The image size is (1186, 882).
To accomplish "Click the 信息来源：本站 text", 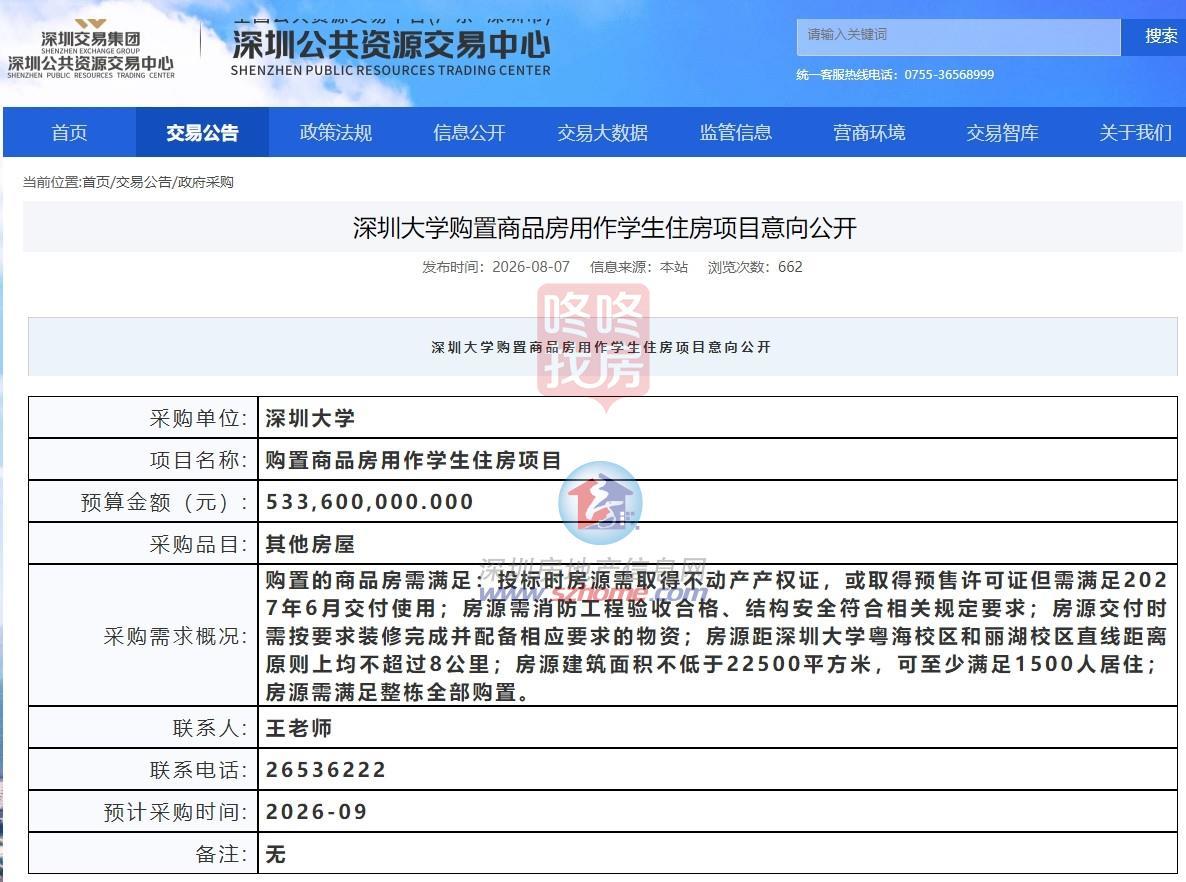I will point(638,267).
